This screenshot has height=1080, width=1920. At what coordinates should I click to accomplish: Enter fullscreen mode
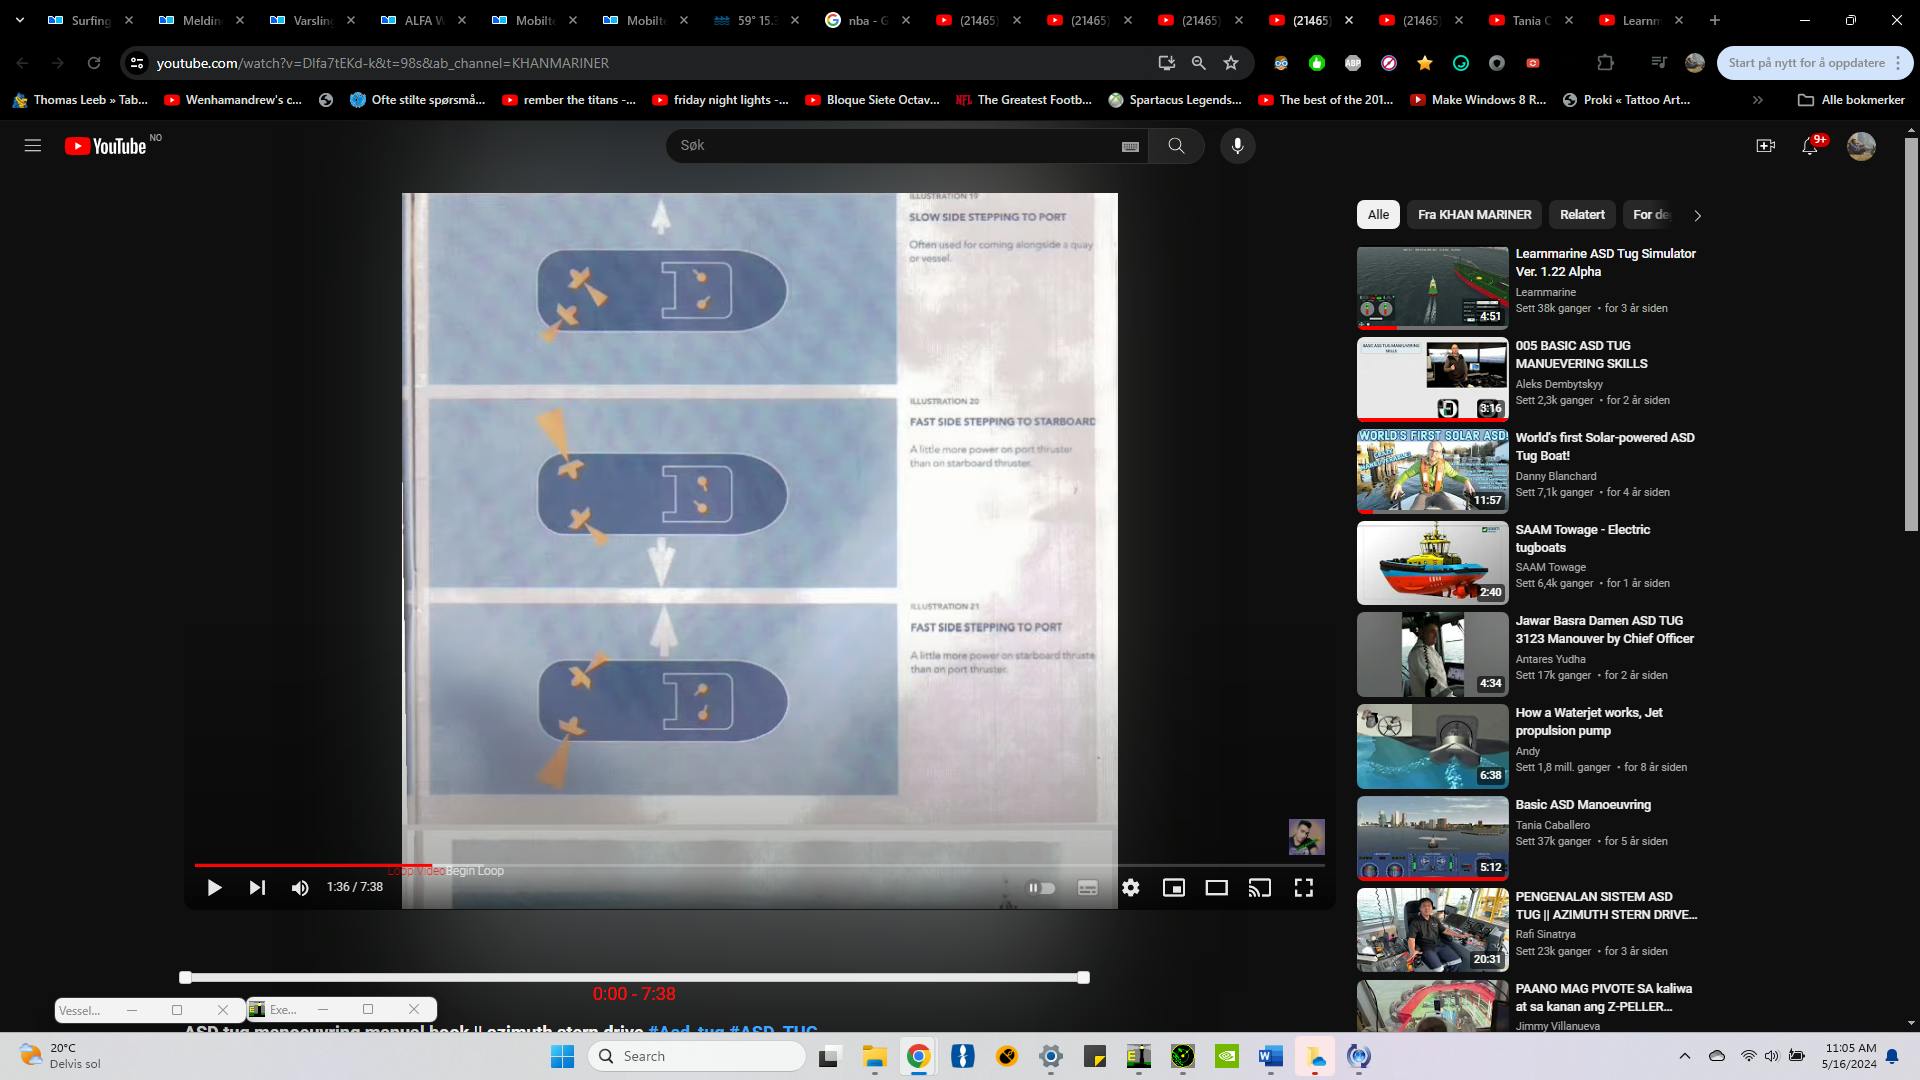pyautogui.click(x=1303, y=888)
